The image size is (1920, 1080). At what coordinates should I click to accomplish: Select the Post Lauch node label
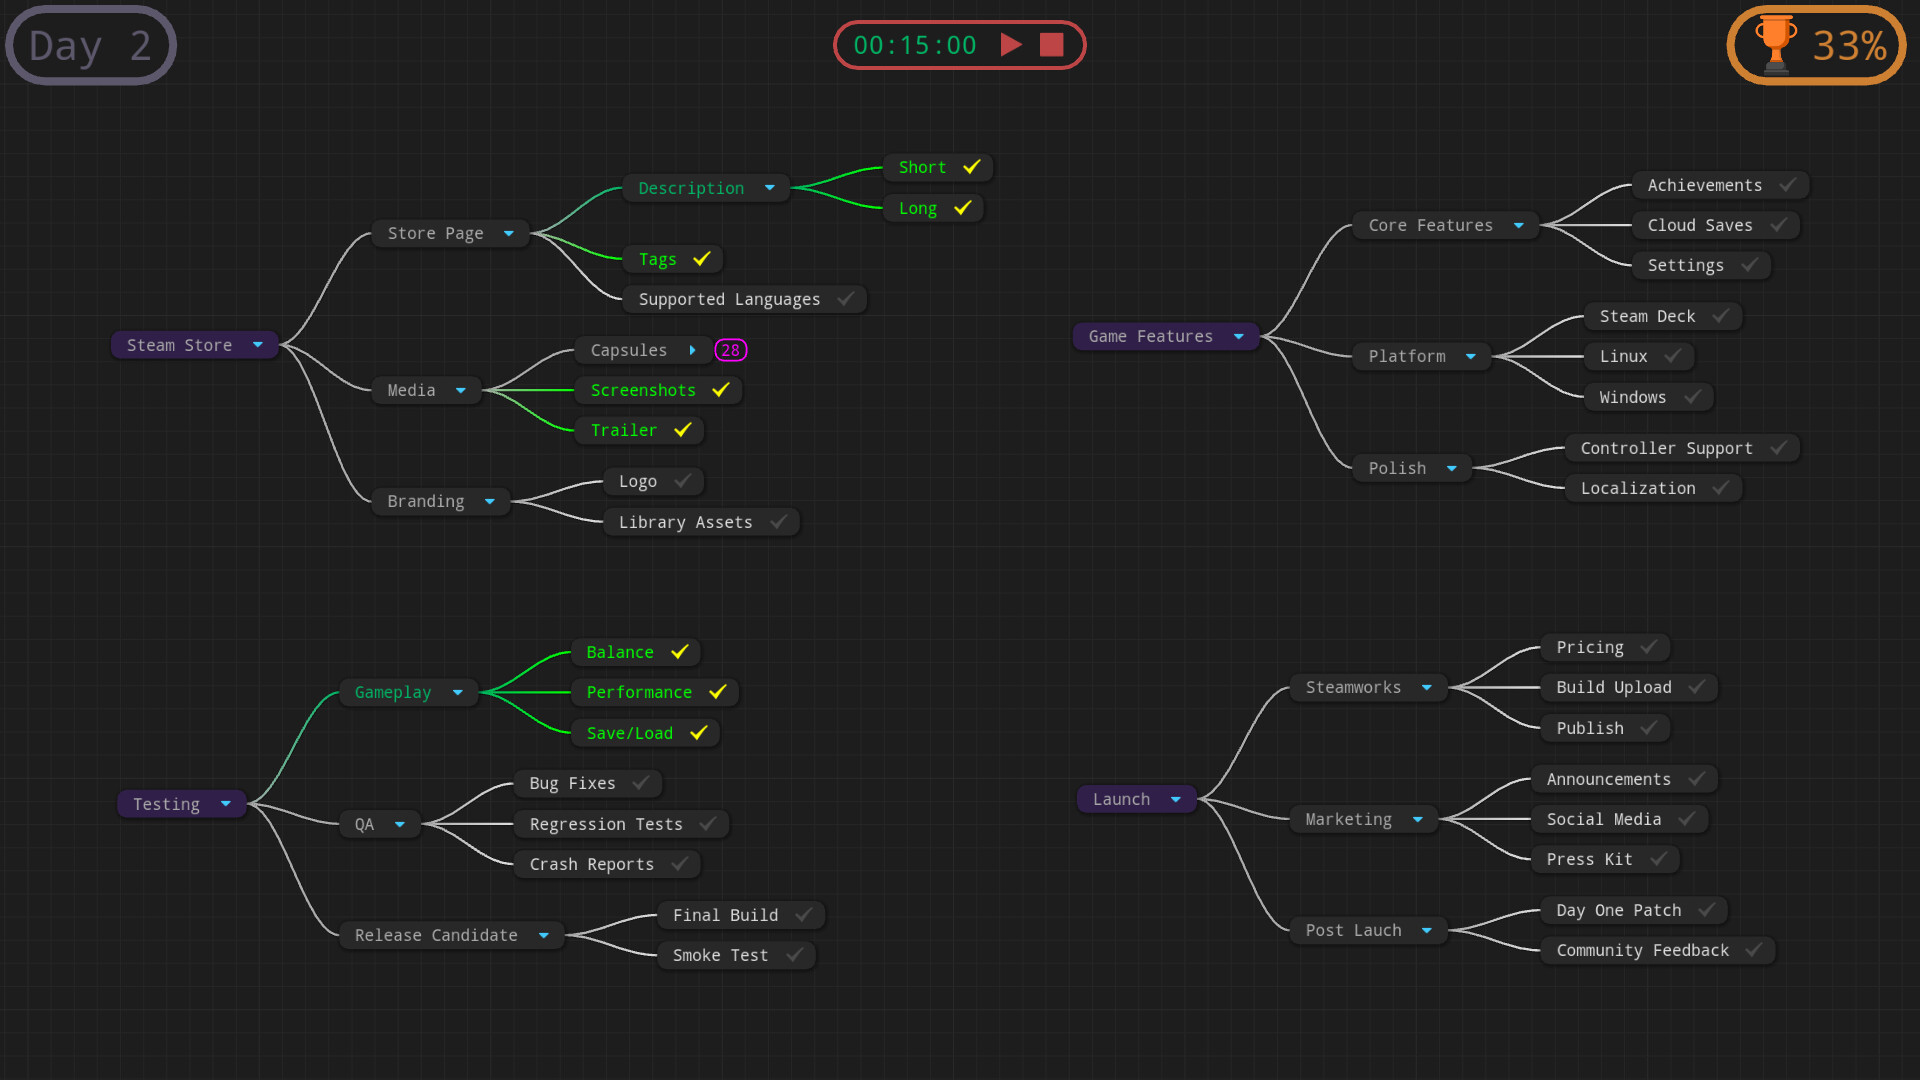(1353, 930)
